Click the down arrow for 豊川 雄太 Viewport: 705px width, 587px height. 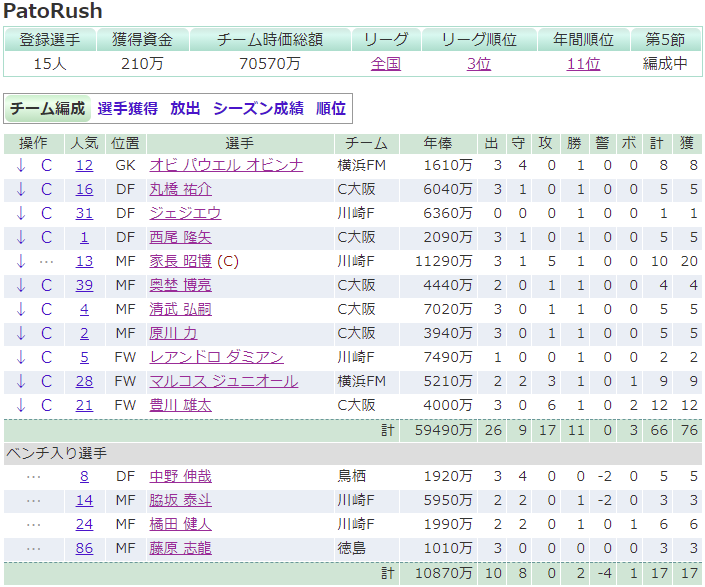click(x=21, y=405)
